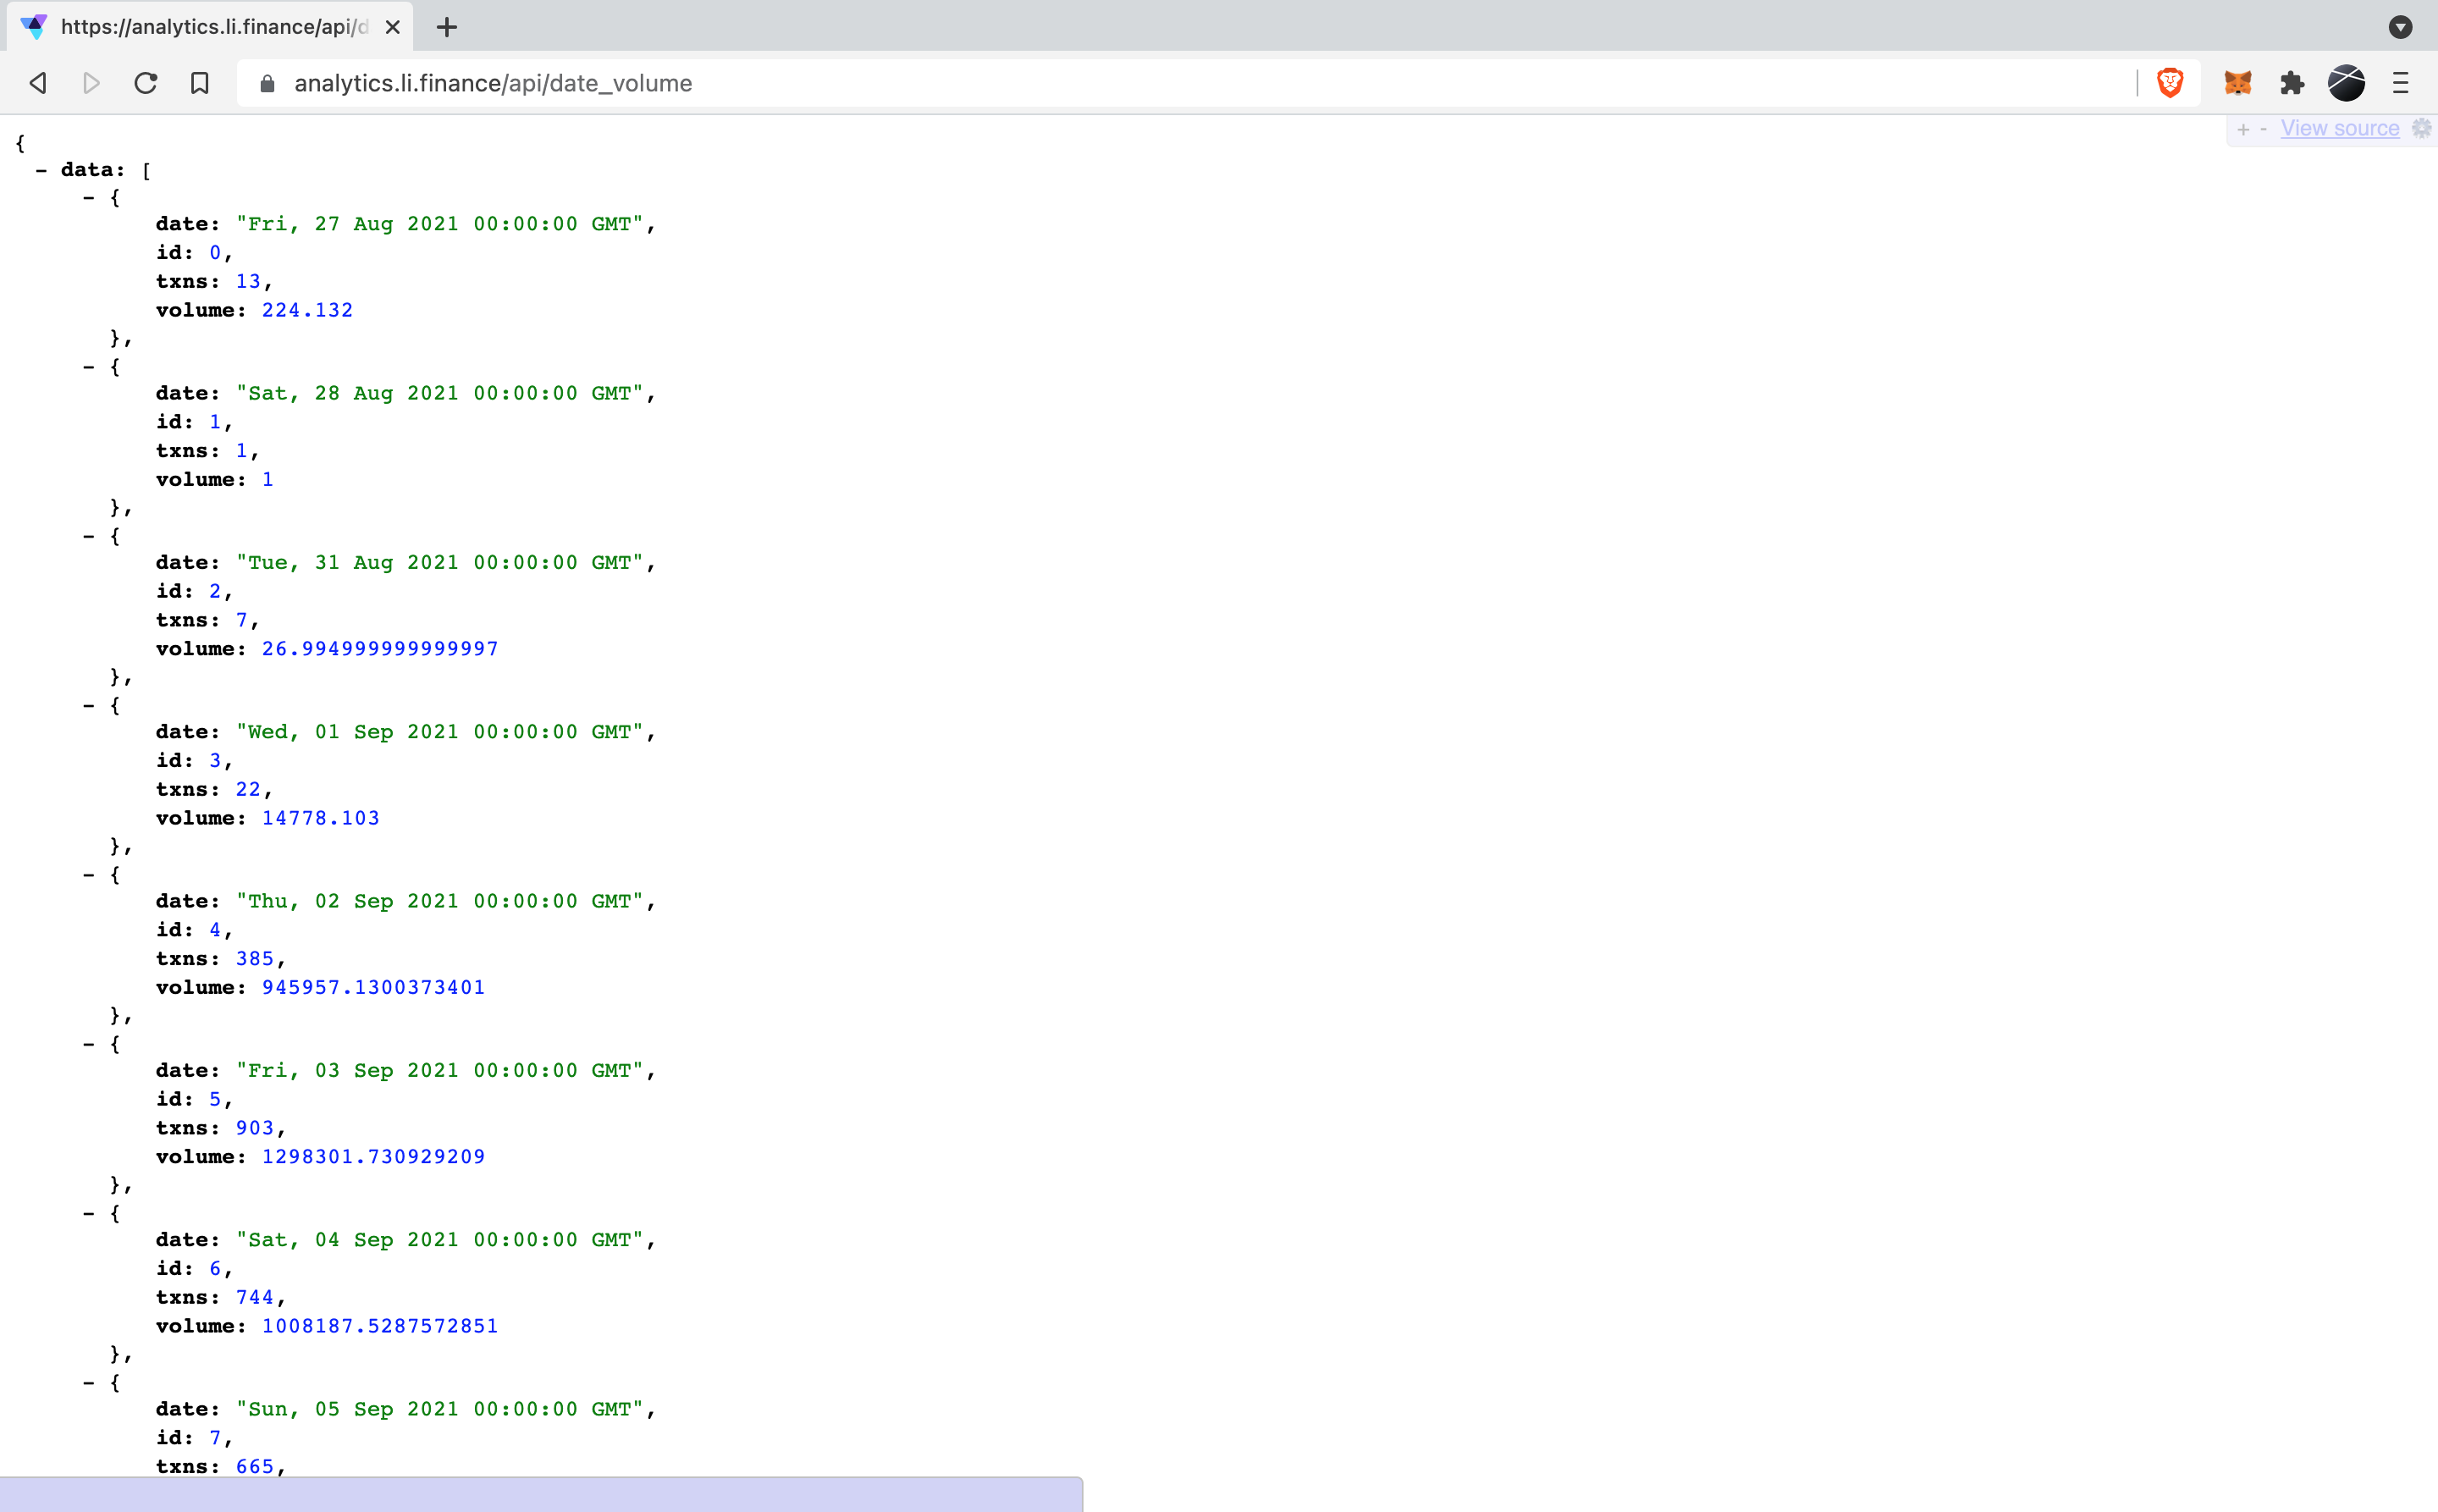The height and width of the screenshot is (1512, 2438).
Task: Click txns value 22
Action: pyautogui.click(x=248, y=789)
